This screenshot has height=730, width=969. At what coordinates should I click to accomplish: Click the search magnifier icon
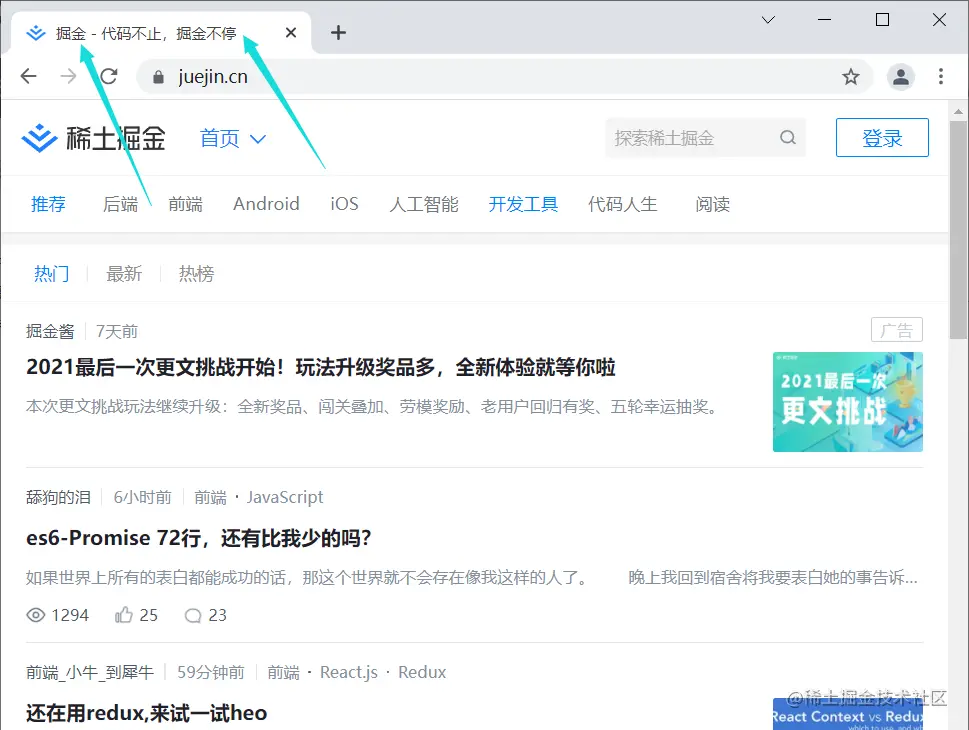point(787,137)
